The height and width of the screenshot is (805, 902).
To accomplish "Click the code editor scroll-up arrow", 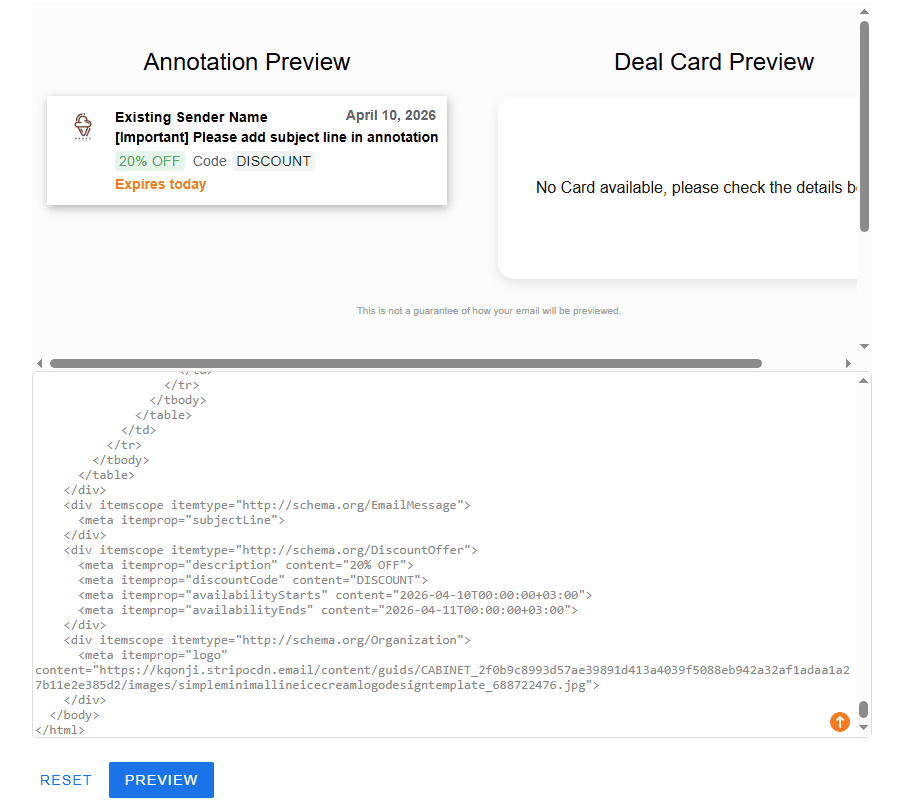I will coord(864,381).
